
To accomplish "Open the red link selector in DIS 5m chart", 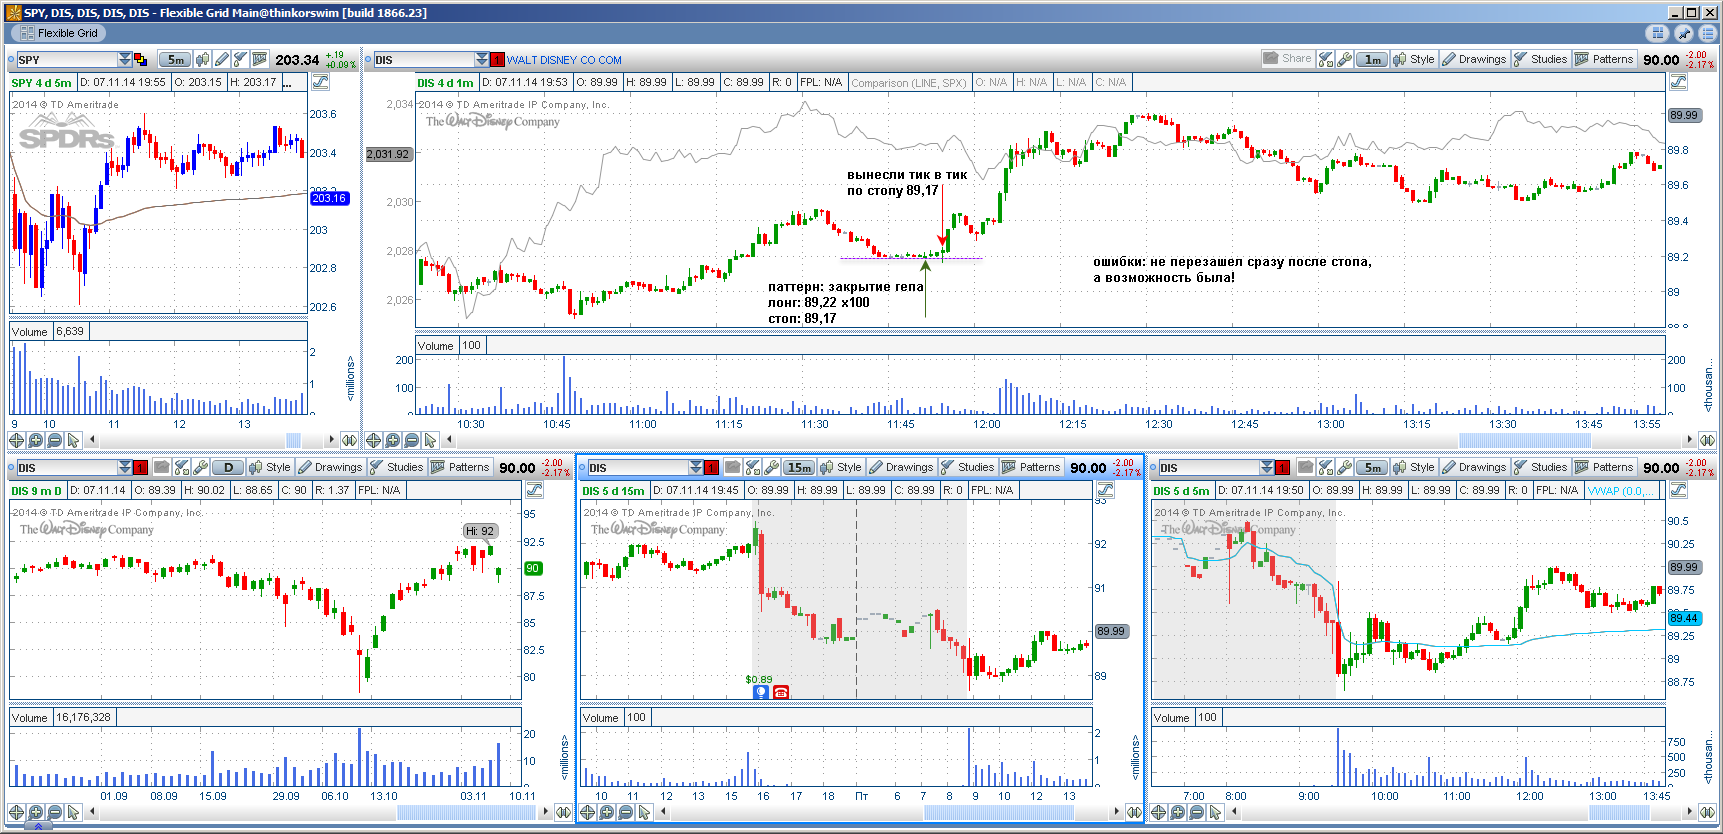I will (x=1283, y=467).
